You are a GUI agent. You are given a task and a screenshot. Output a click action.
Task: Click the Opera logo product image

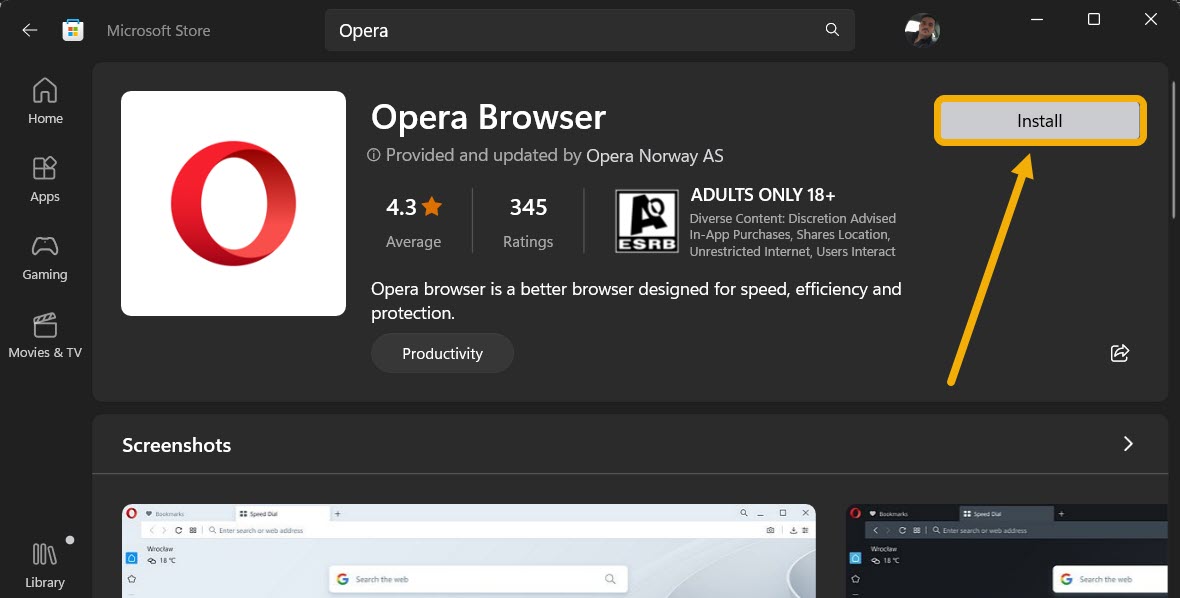coord(233,202)
